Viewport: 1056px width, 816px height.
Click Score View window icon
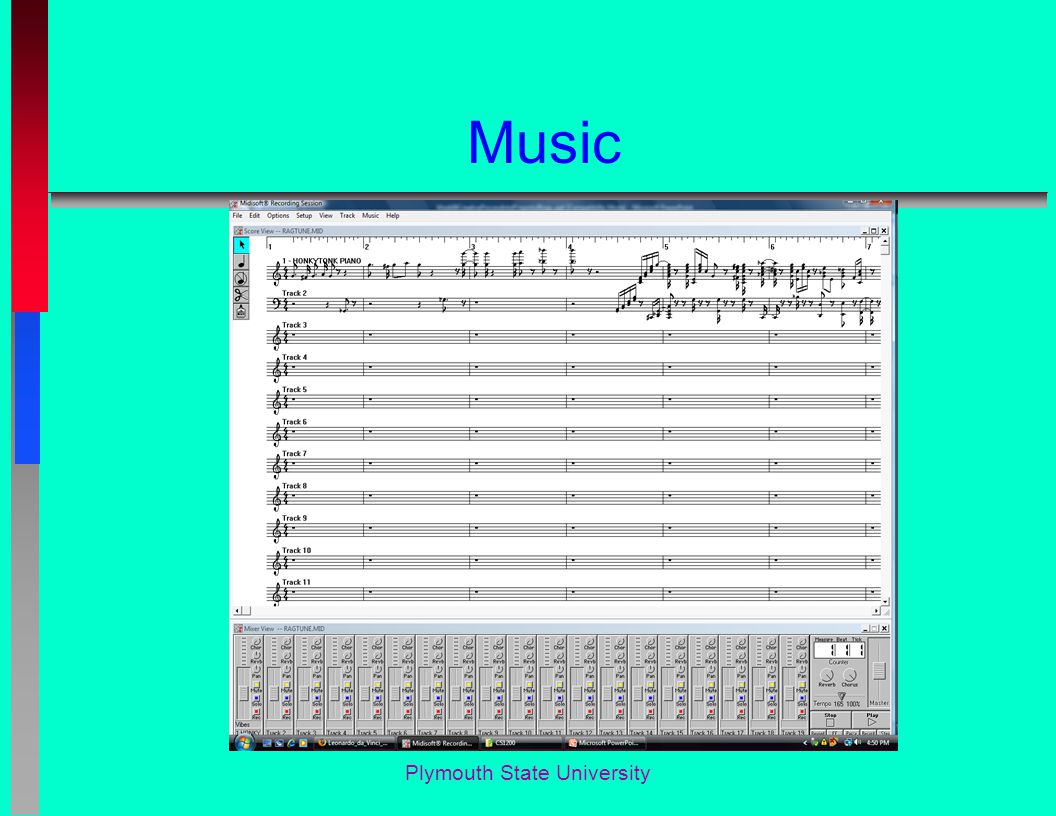click(238, 231)
